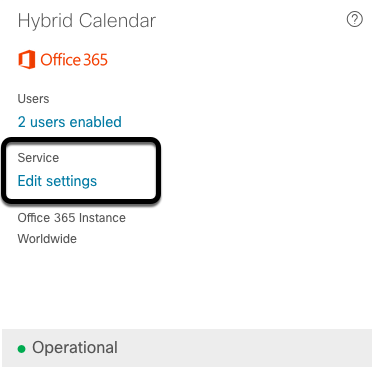Click the word Calendar in the title
This screenshot has height=367, width=372.
[x=117, y=21]
